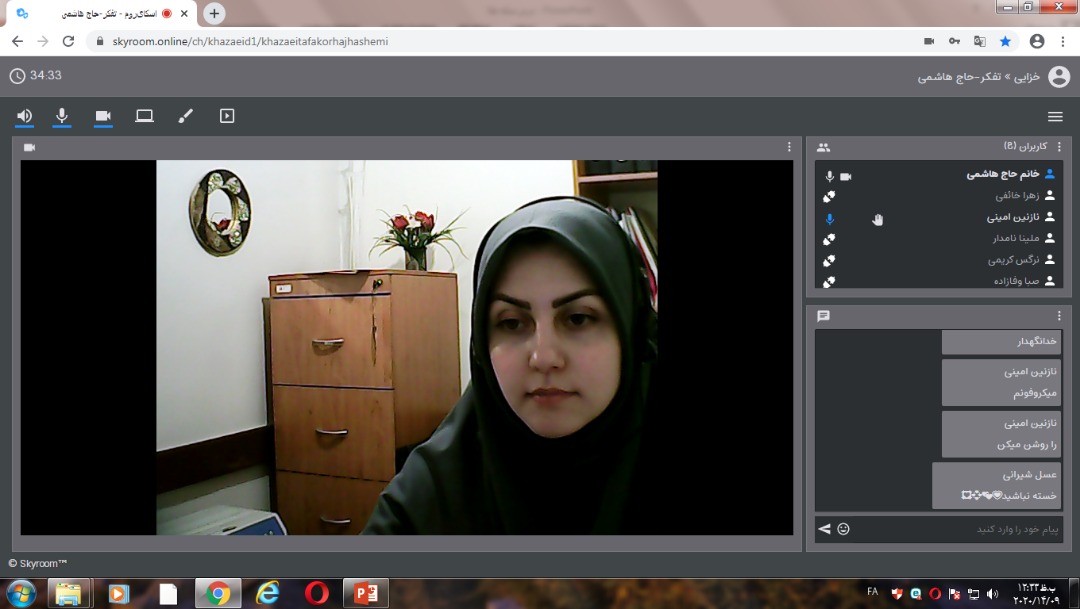
Task: Open the emoji picker in chat
Action: pyautogui.click(x=843, y=529)
